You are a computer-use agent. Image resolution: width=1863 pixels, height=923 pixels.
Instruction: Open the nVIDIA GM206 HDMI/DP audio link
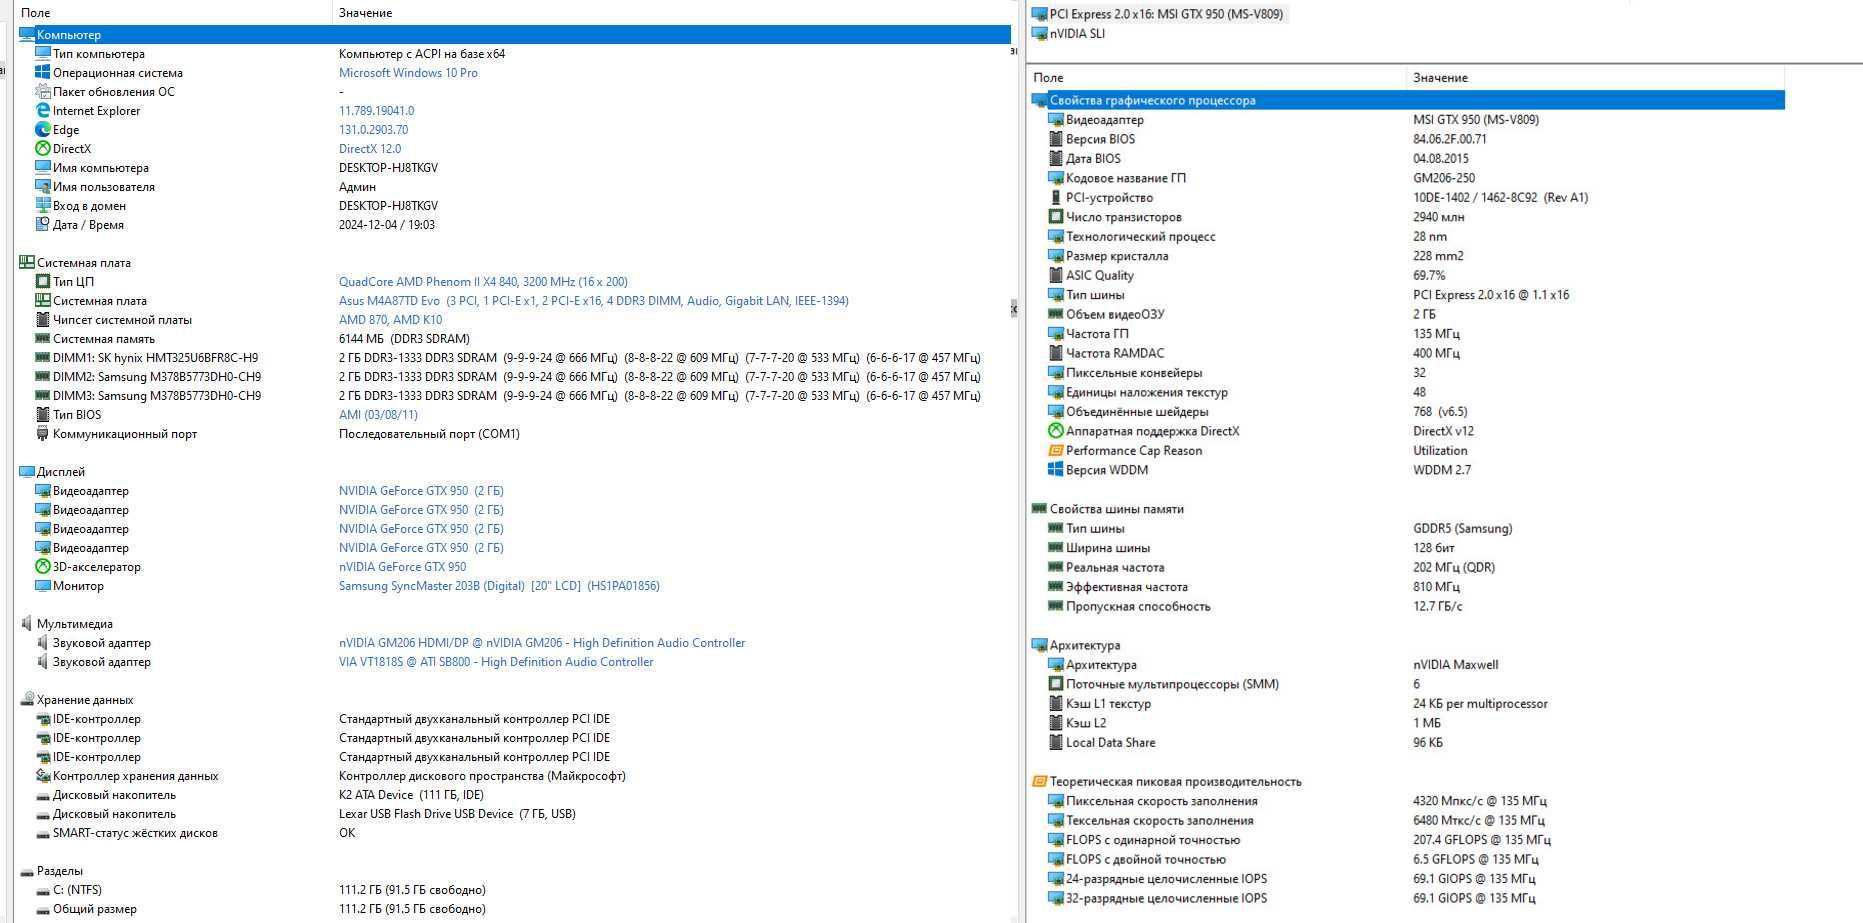[x=542, y=642]
